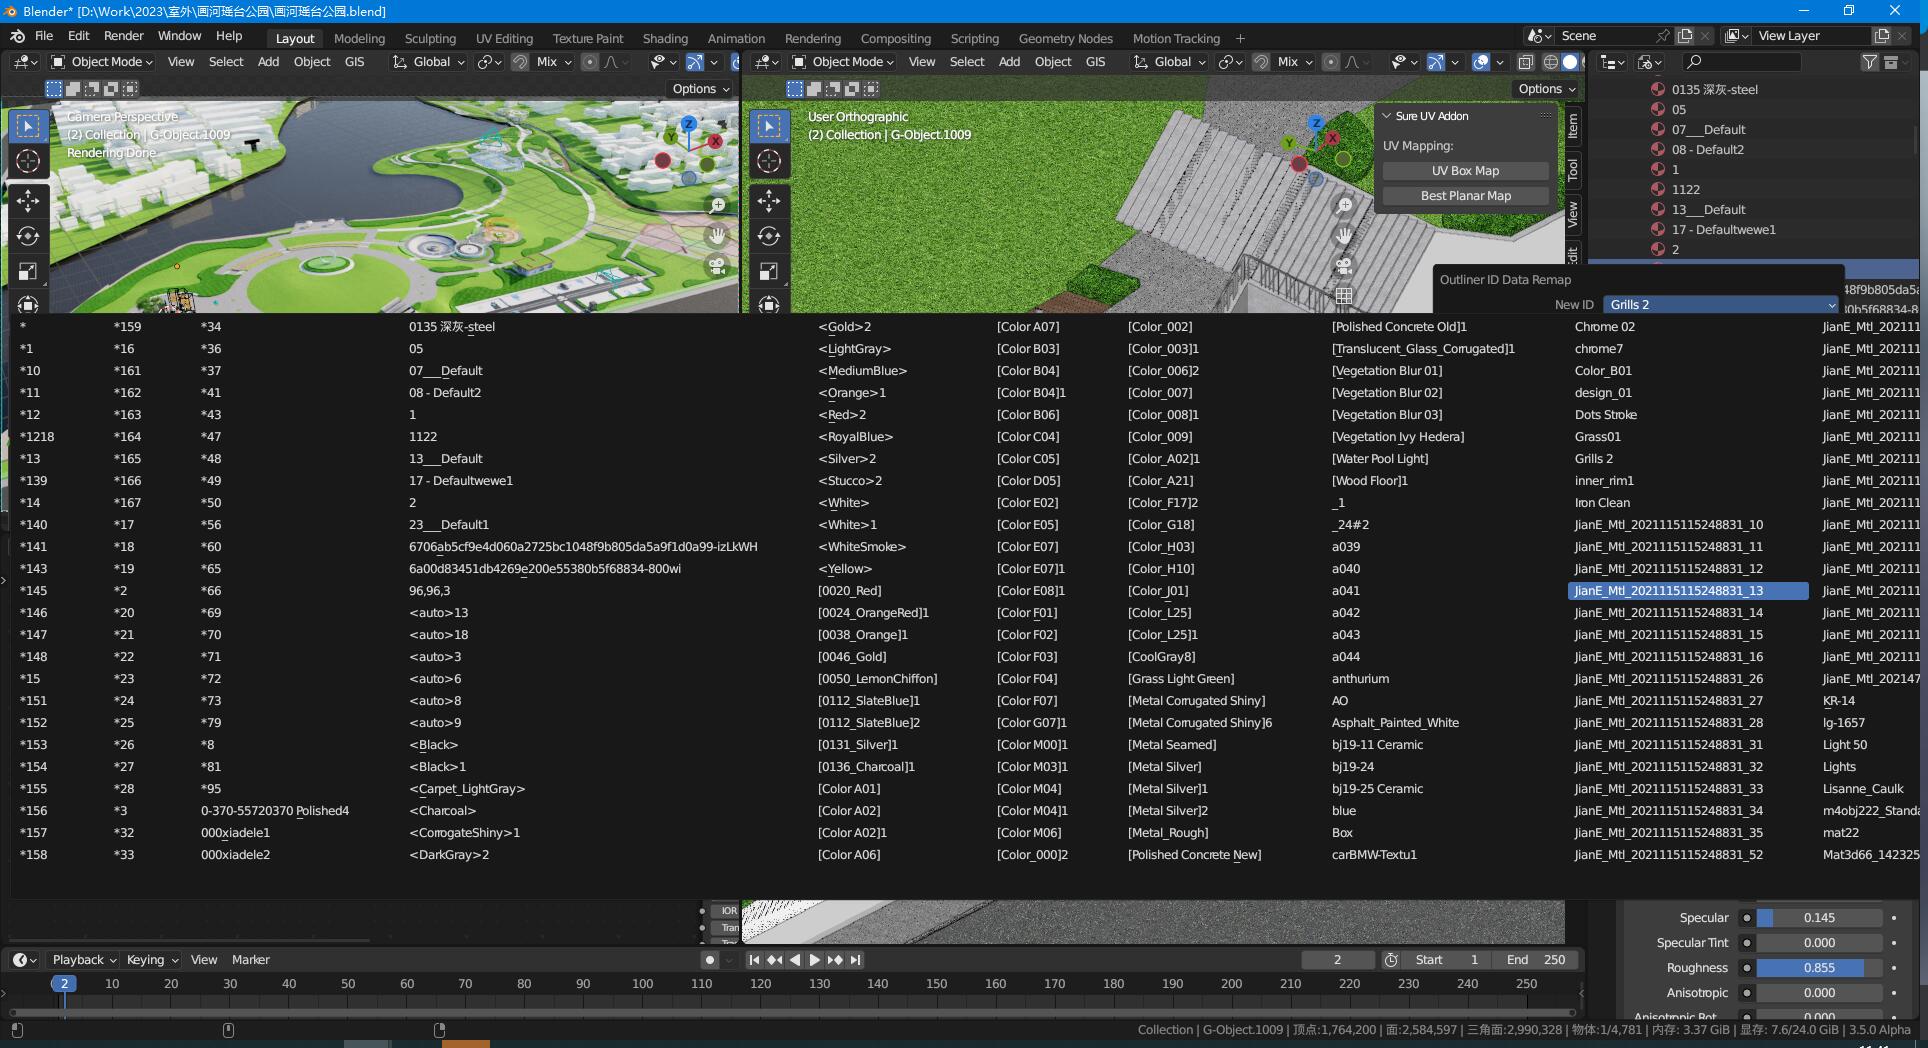Open the outliner filter funnel icon
The height and width of the screenshot is (1048, 1928).
[x=1868, y=62]
